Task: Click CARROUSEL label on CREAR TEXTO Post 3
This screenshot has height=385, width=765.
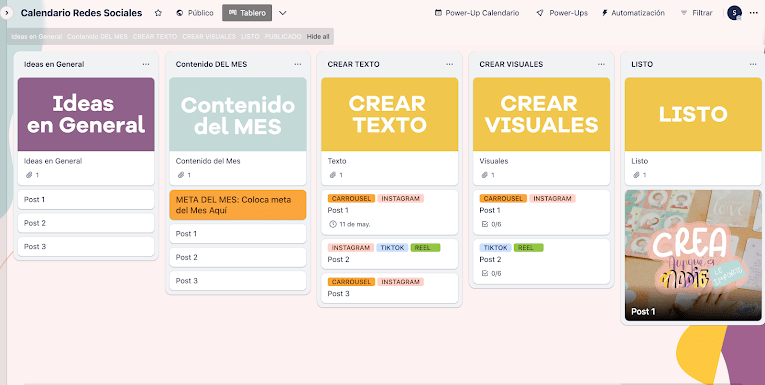Action: [351, 282]
